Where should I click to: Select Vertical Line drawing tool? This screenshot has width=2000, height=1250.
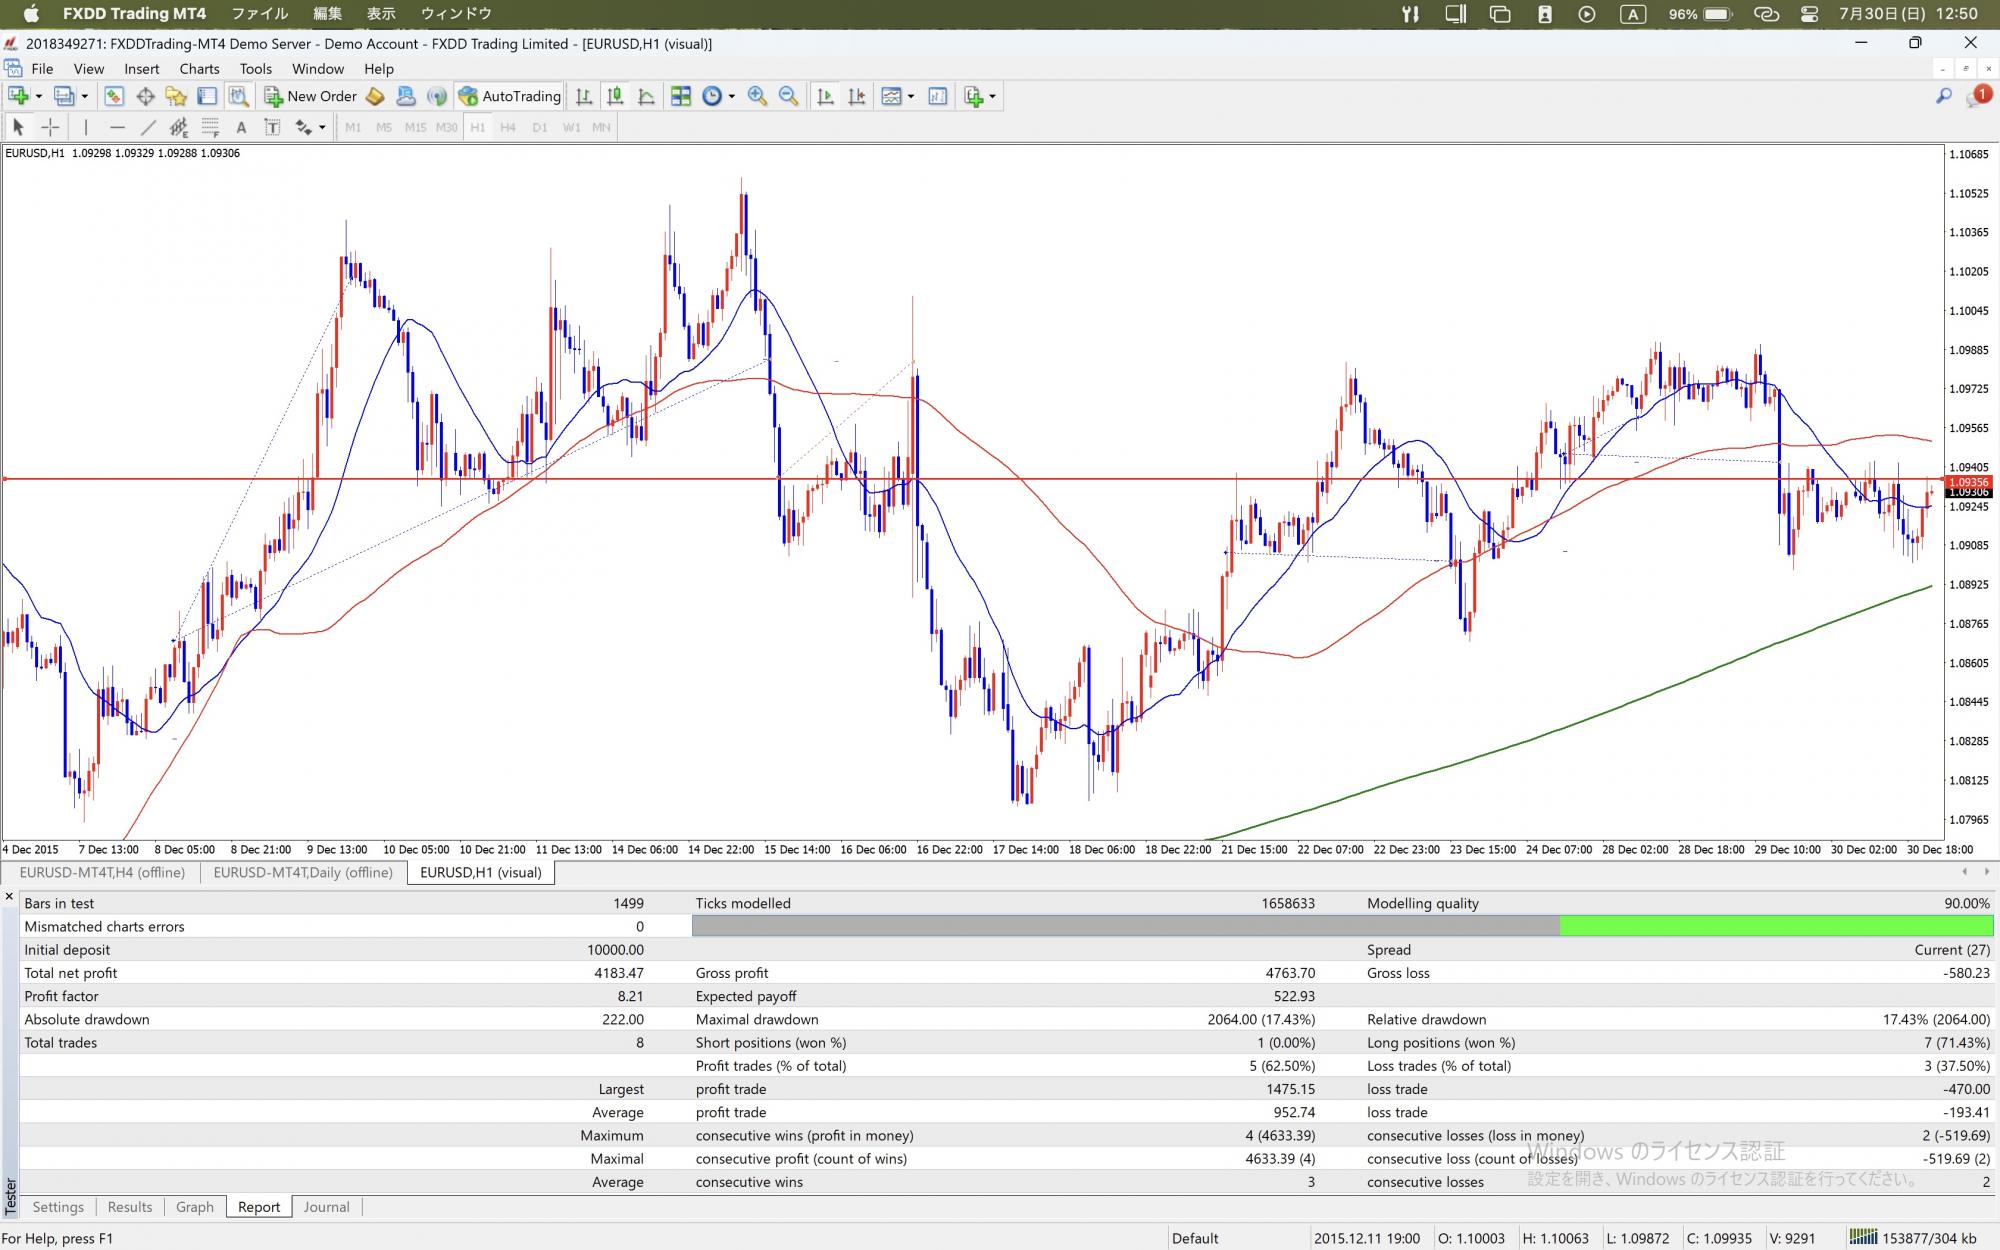pyautogui.click(x=86, y=127)
